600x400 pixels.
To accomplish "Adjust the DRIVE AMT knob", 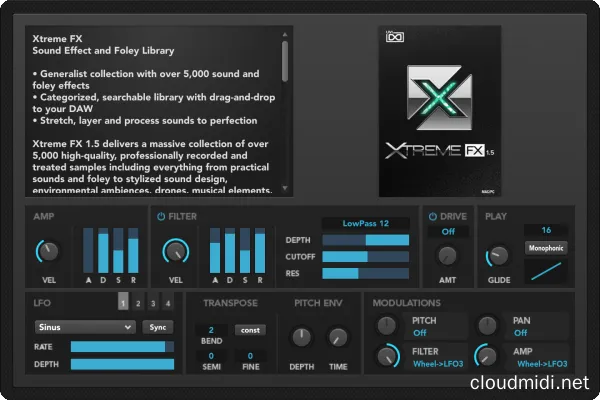I will click(447, 256).
